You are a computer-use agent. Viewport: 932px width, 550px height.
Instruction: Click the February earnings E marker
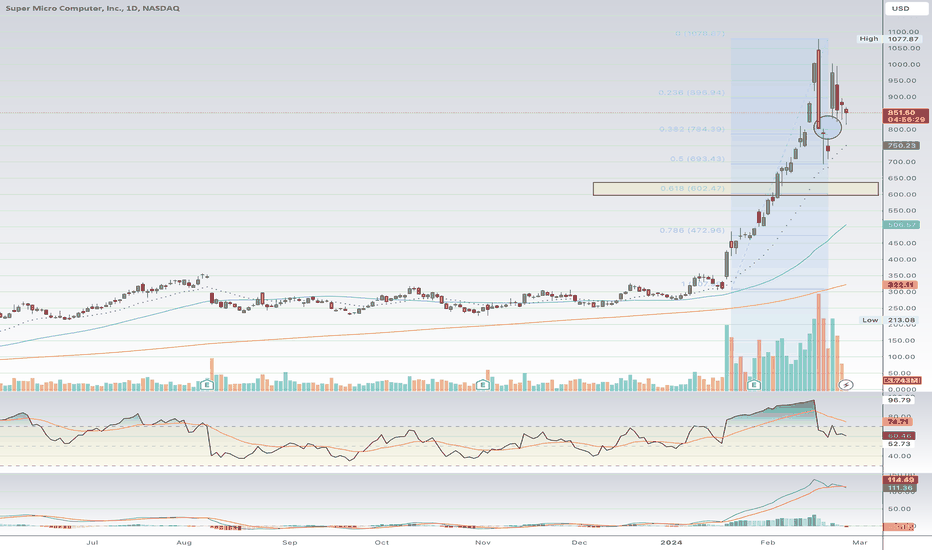click(754, 385)
